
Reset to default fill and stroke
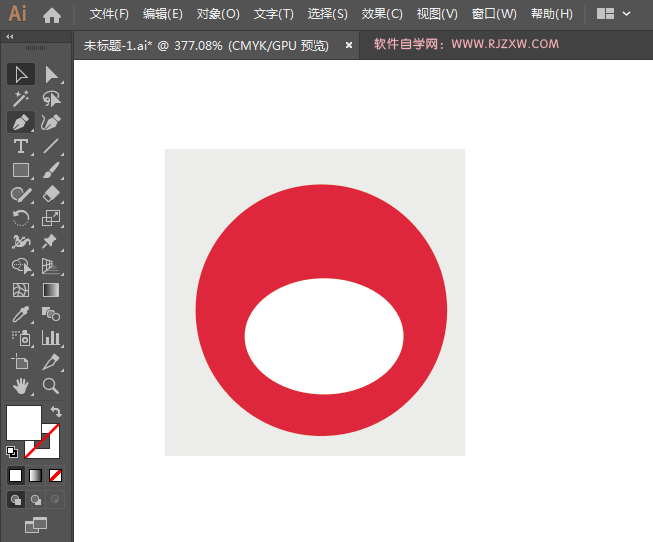click(12, 452)
